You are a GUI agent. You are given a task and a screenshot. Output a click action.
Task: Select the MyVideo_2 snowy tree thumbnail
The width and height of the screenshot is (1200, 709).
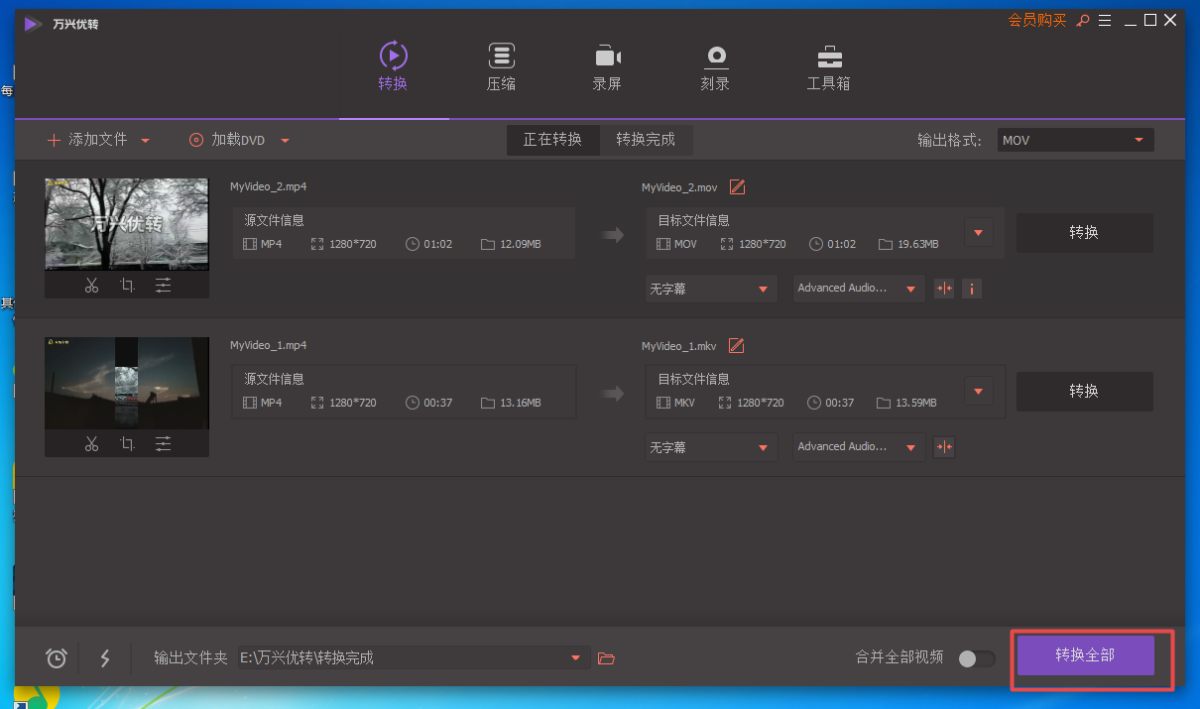pyautogui.click(x=127, y=224)
